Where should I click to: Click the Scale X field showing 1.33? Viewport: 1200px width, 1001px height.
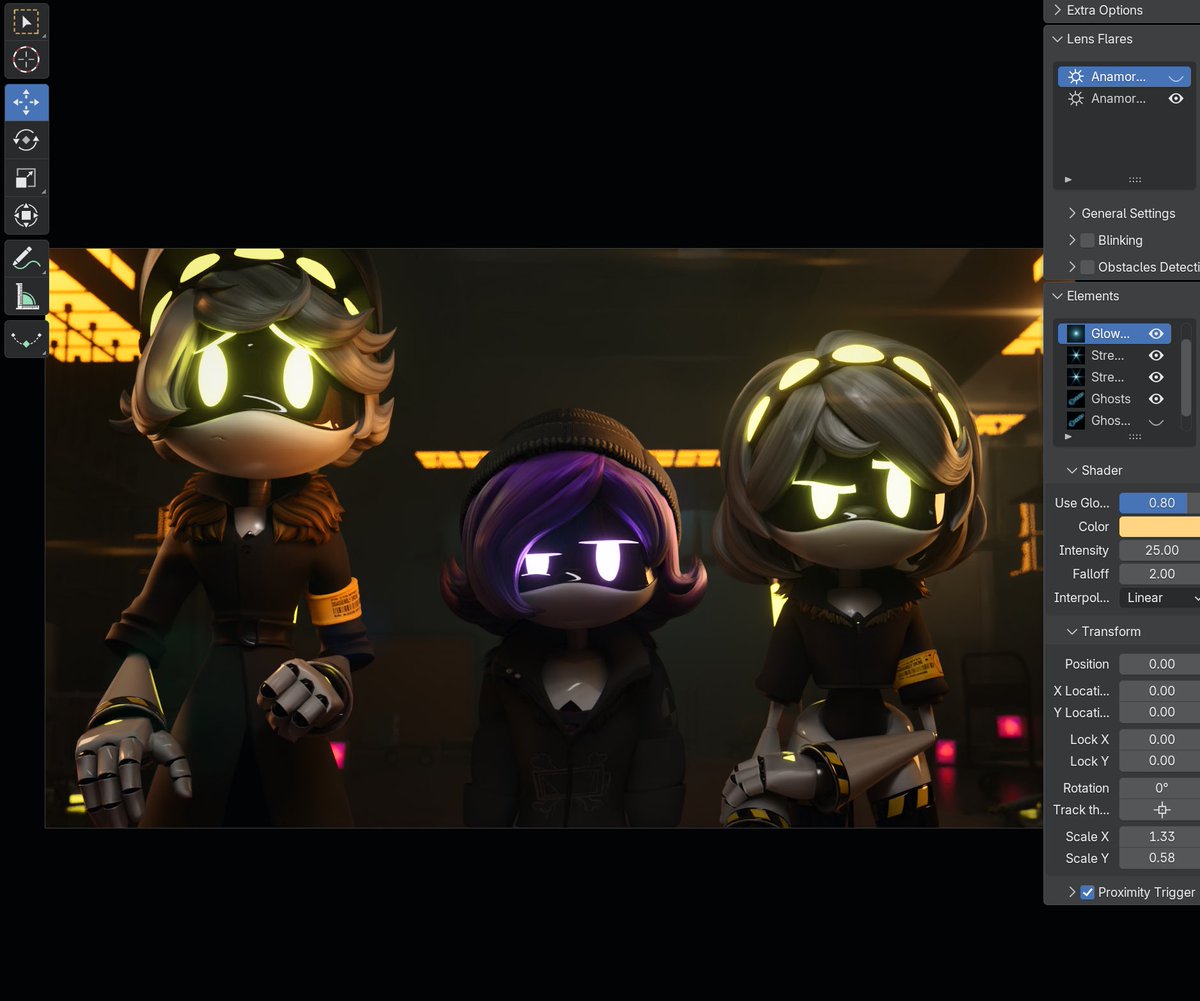[x=1159, y=837]
